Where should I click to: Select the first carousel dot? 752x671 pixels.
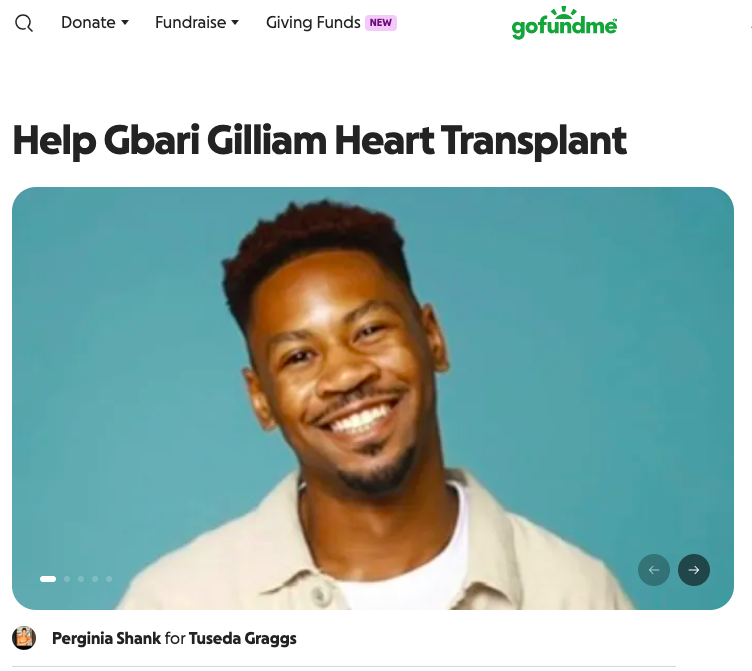(x=48, y=579)
